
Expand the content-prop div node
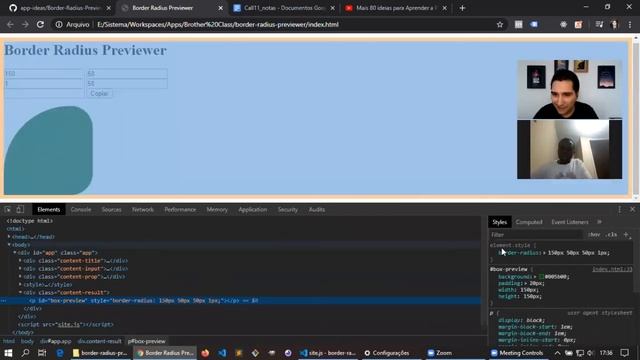pyautogui.click(x=20, y=276)
